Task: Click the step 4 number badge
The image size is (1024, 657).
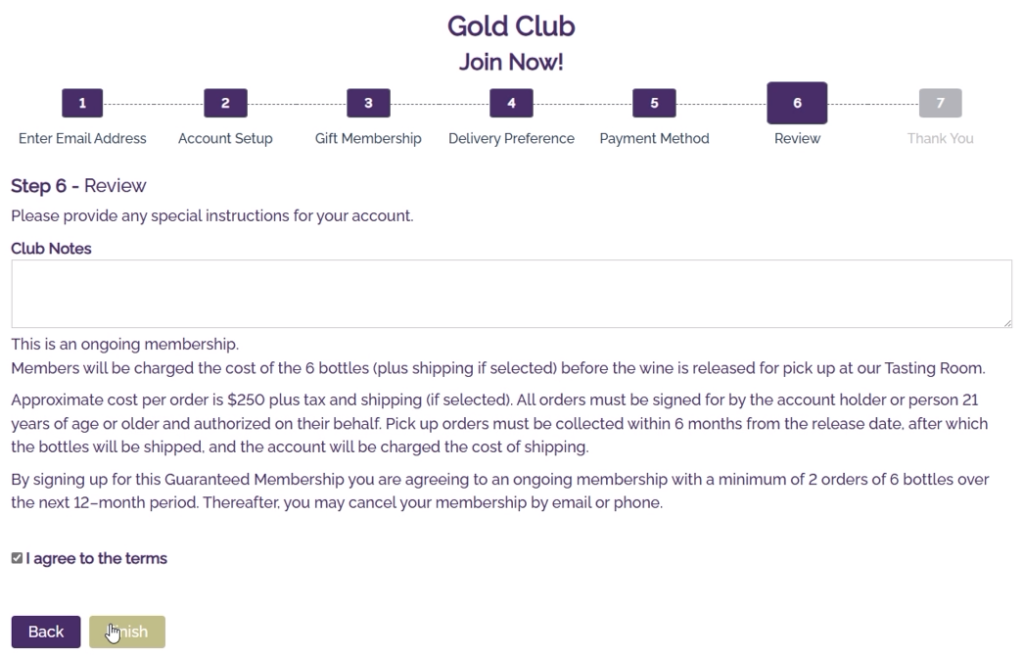Action: [511, 103]
